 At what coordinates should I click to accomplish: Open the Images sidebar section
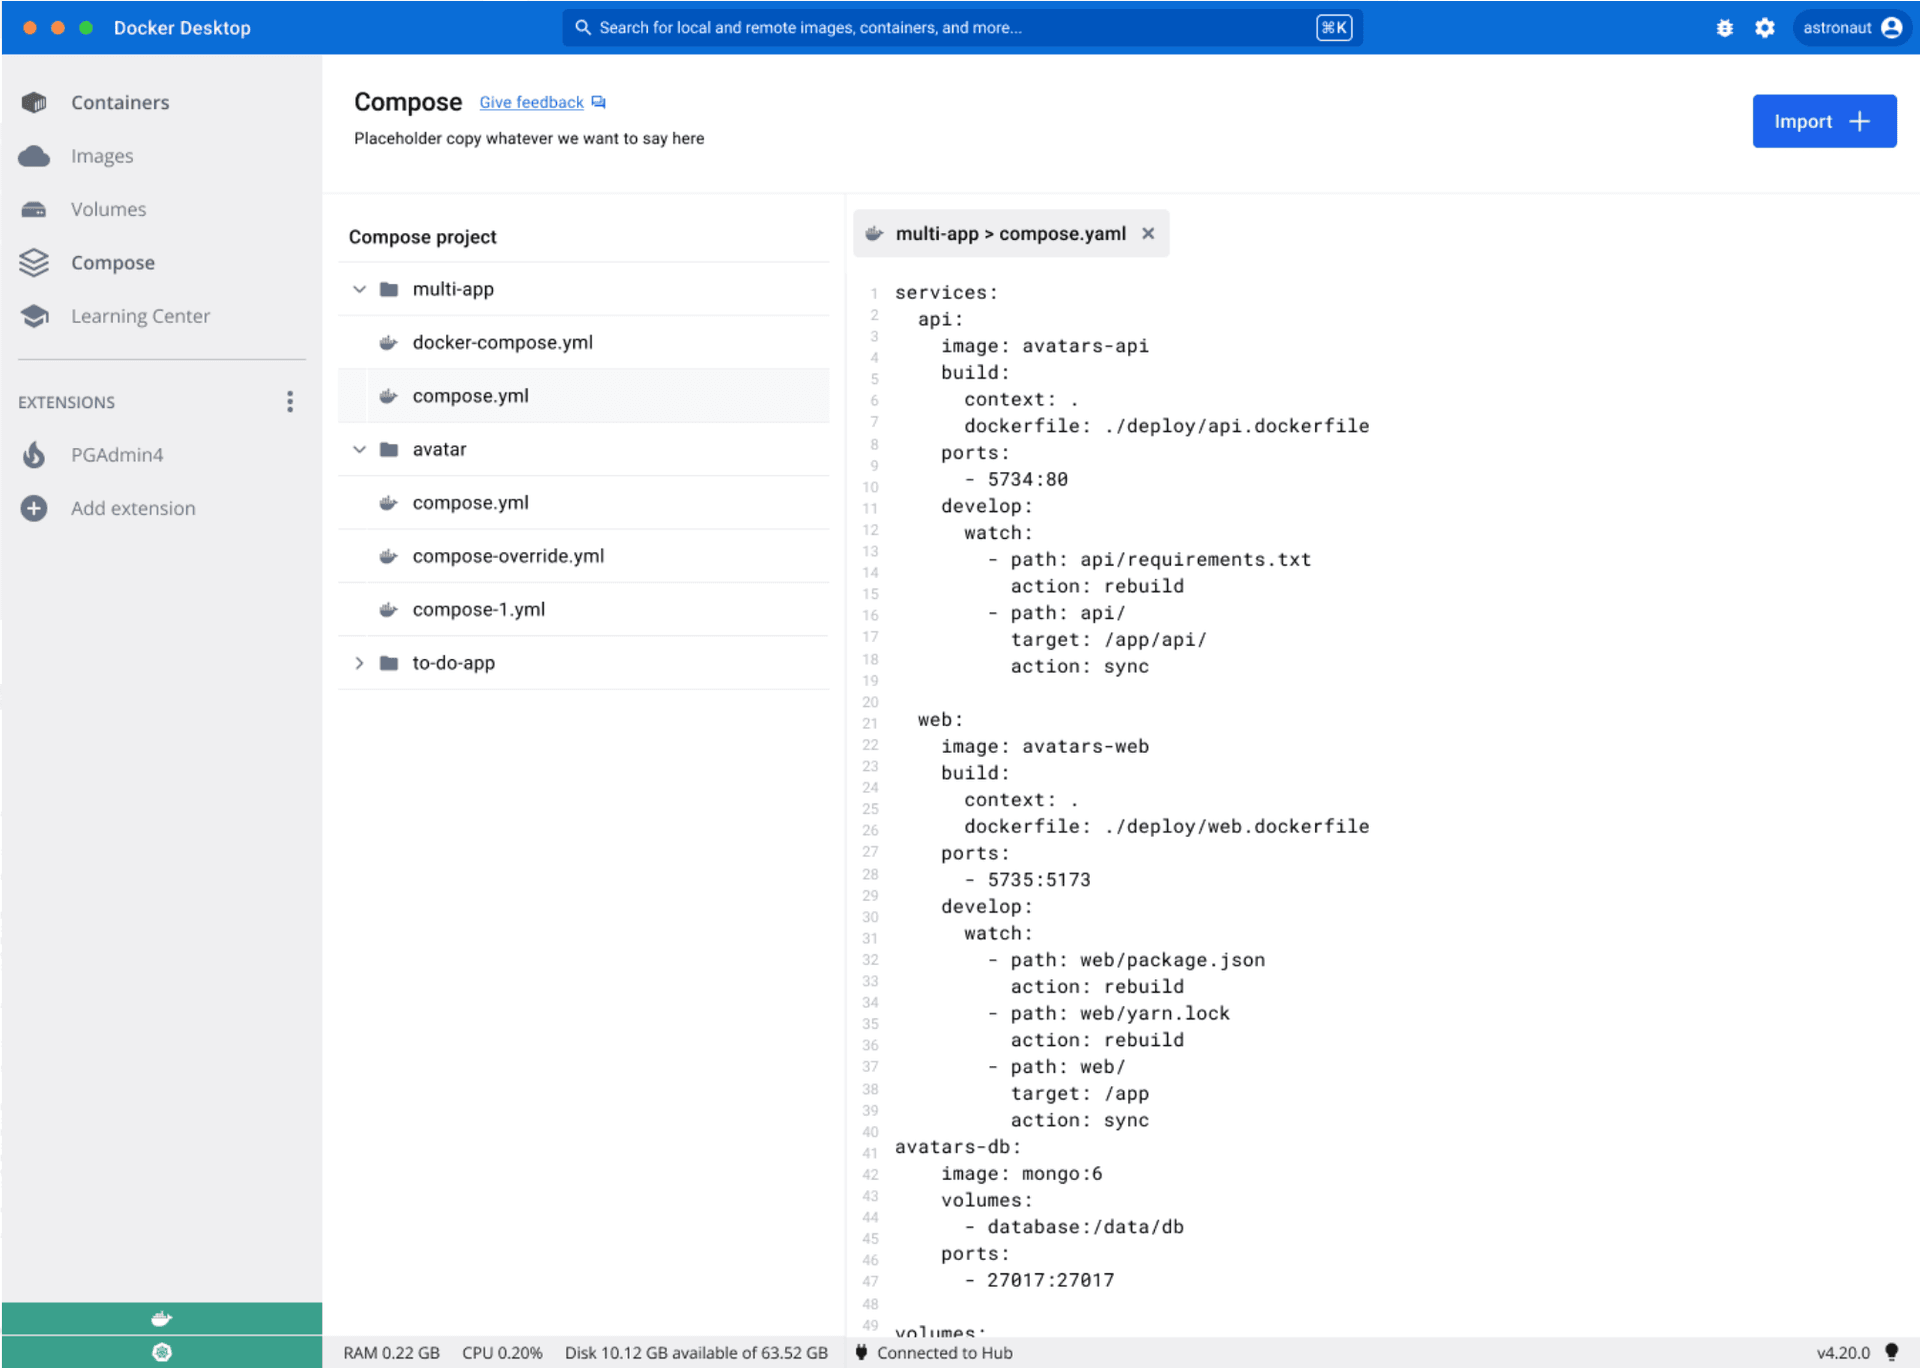click(101, 156)
